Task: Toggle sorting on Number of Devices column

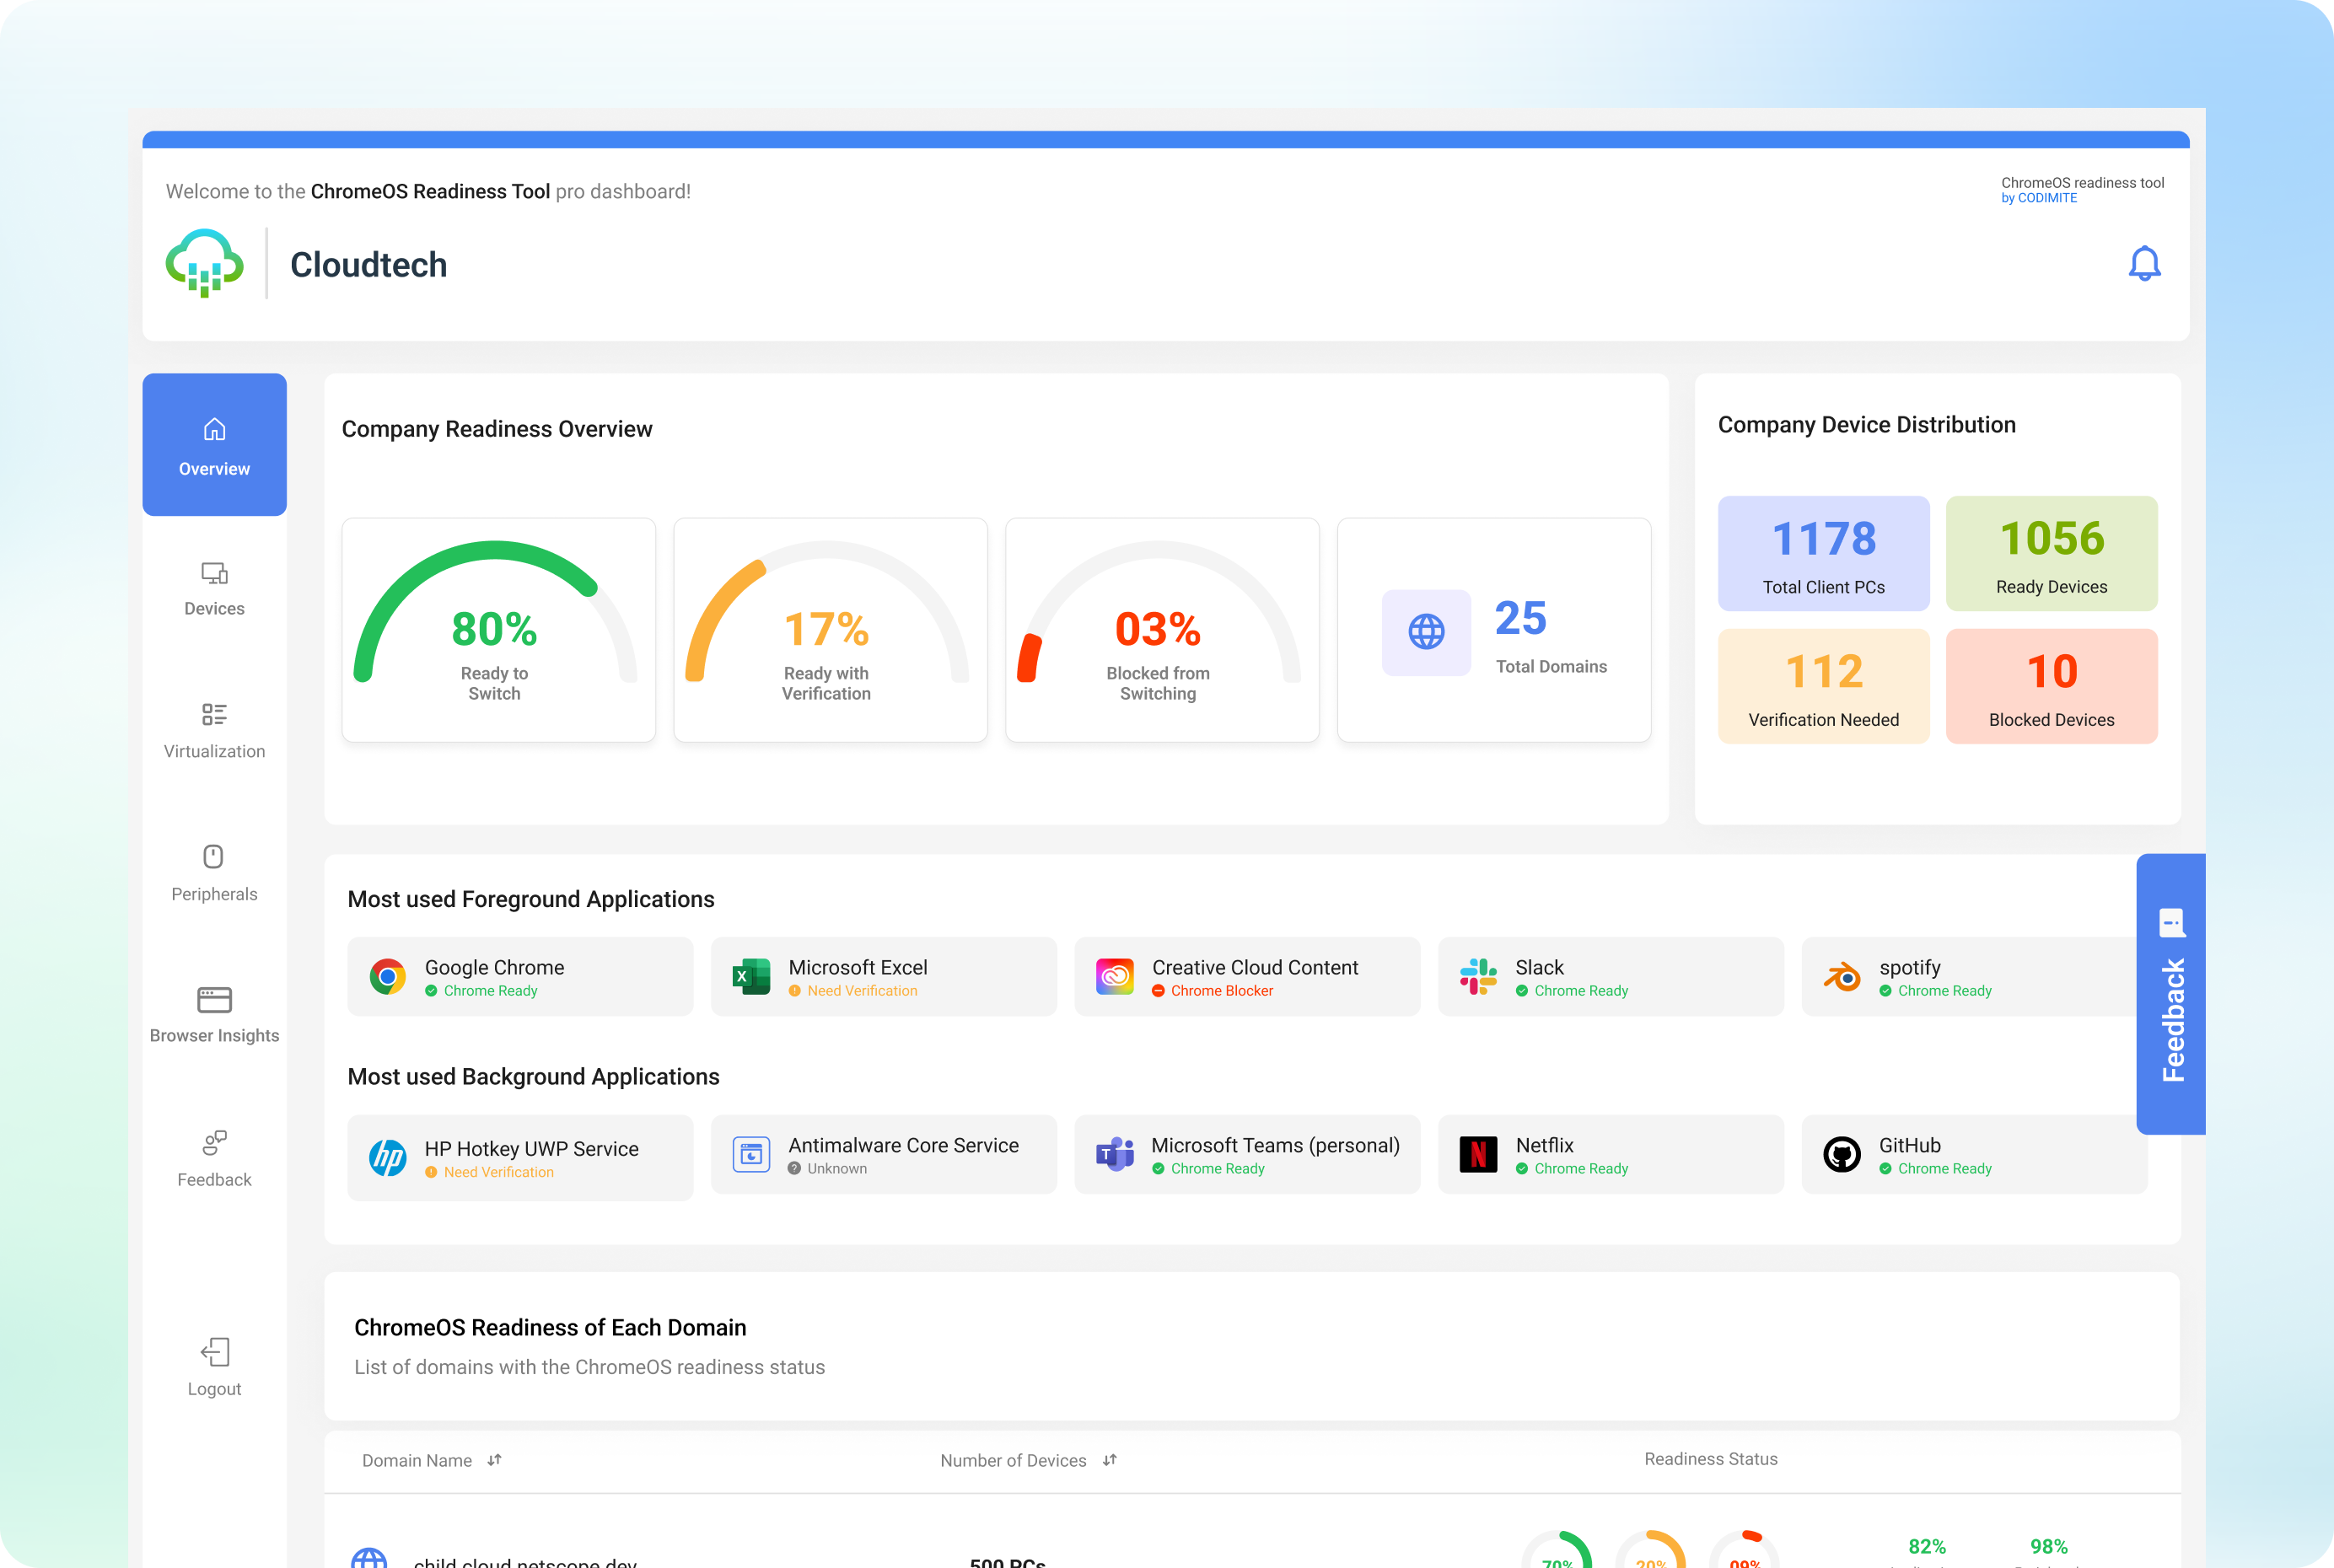Action: pyautogui.click(x=1108, y=1460)
